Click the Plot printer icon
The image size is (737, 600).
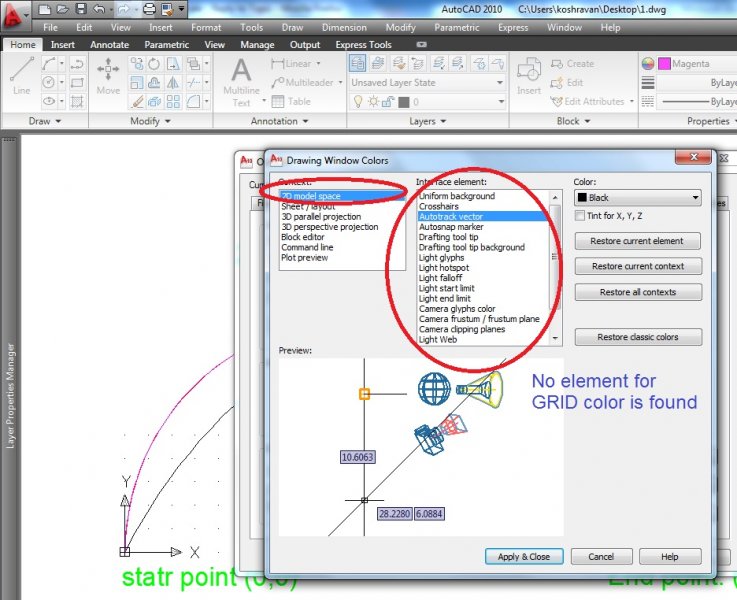(x=149, y=8)
